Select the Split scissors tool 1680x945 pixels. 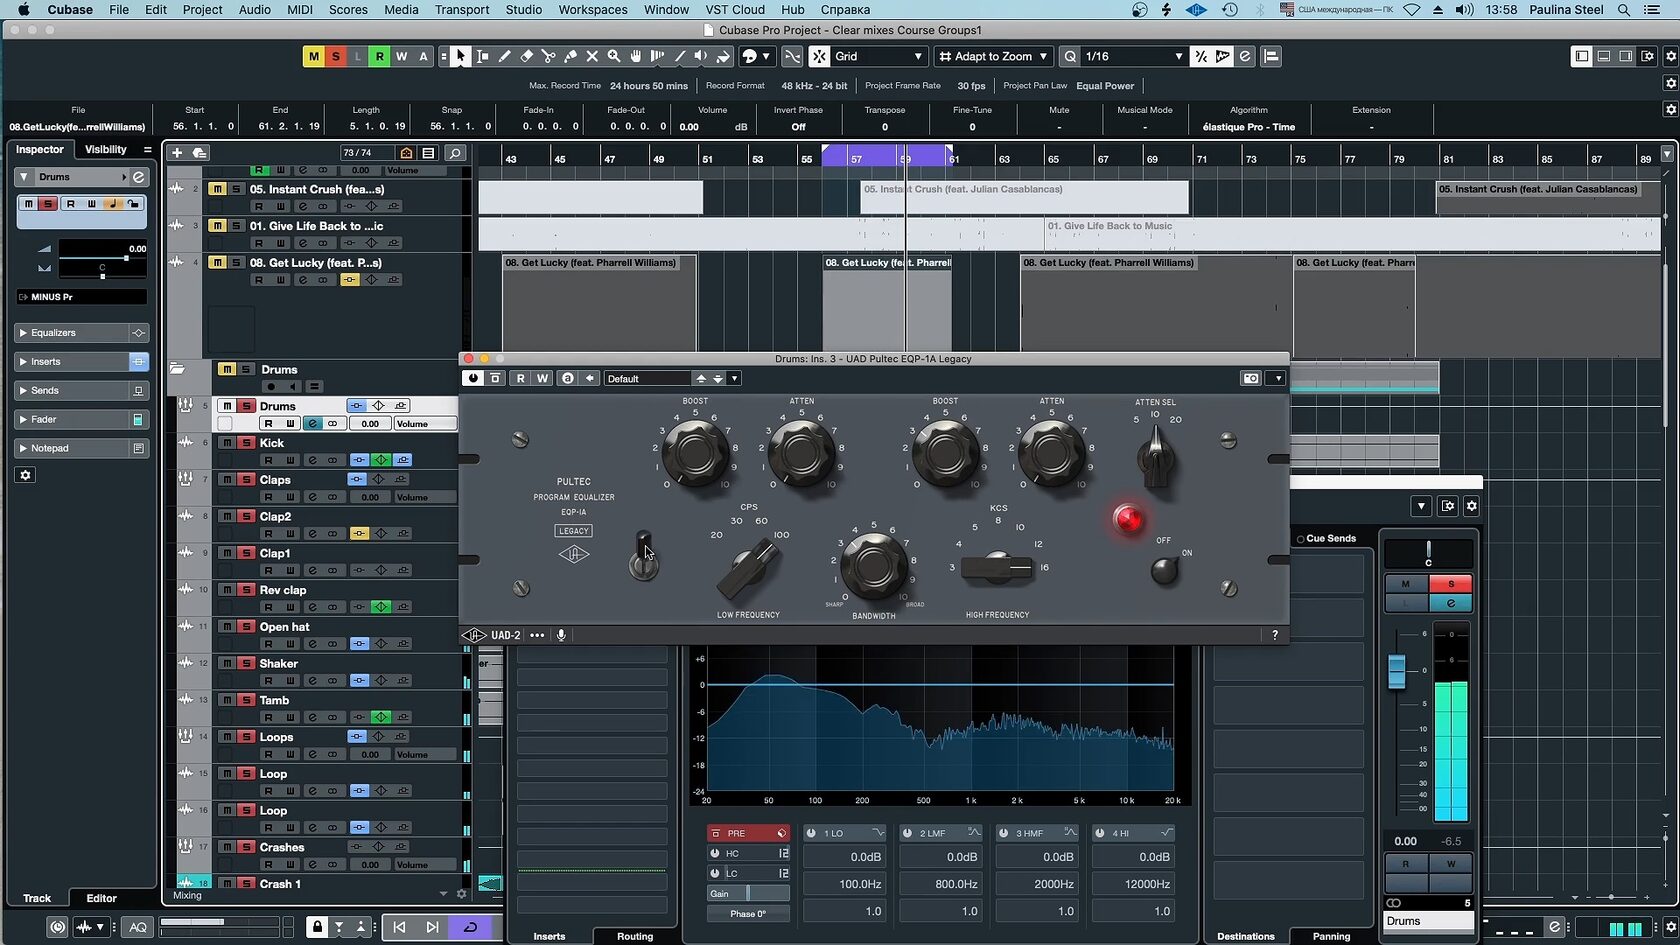click(548, 57)
